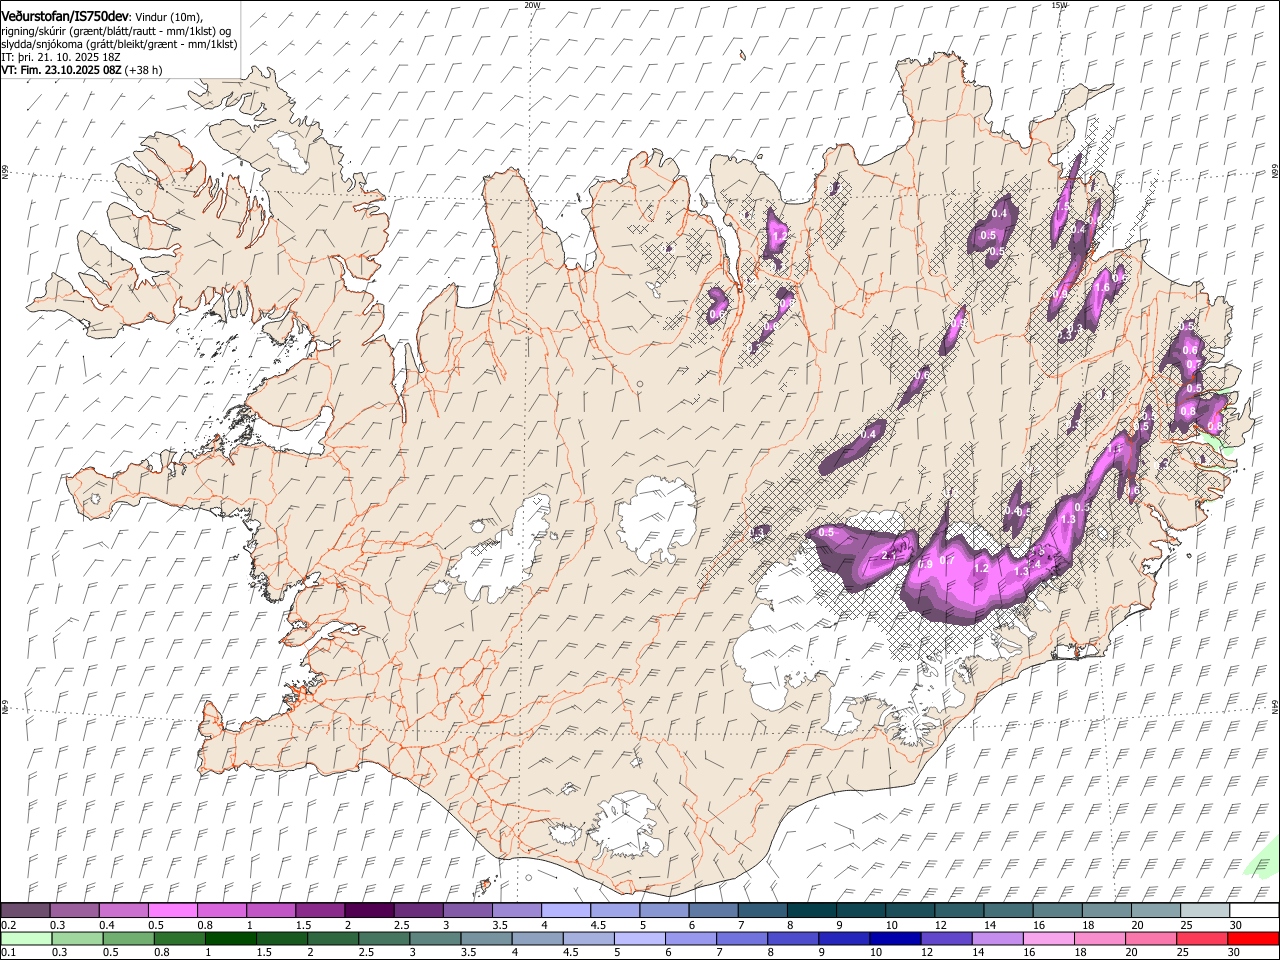Select the snow legend swatch between 0.5 and 0.8
The width and height of the screenshot is (1280, 960).
point(172,911)
